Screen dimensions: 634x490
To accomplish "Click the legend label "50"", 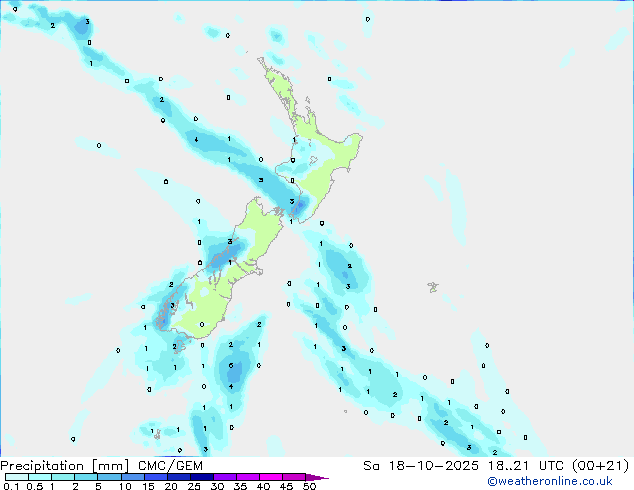I will coord(309,486).
